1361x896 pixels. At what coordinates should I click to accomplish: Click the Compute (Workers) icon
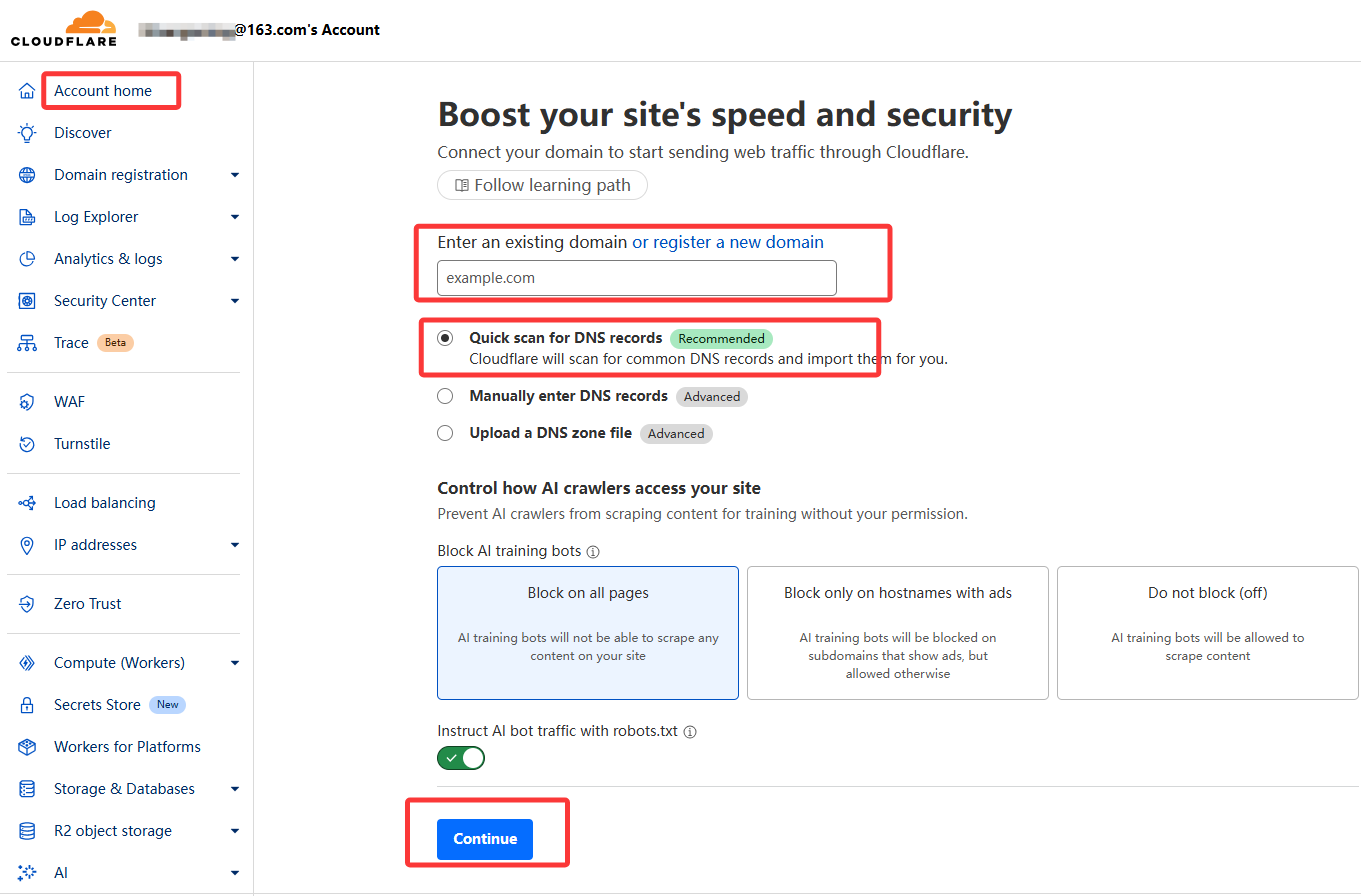pyautogui.click(x=27, y=663)
